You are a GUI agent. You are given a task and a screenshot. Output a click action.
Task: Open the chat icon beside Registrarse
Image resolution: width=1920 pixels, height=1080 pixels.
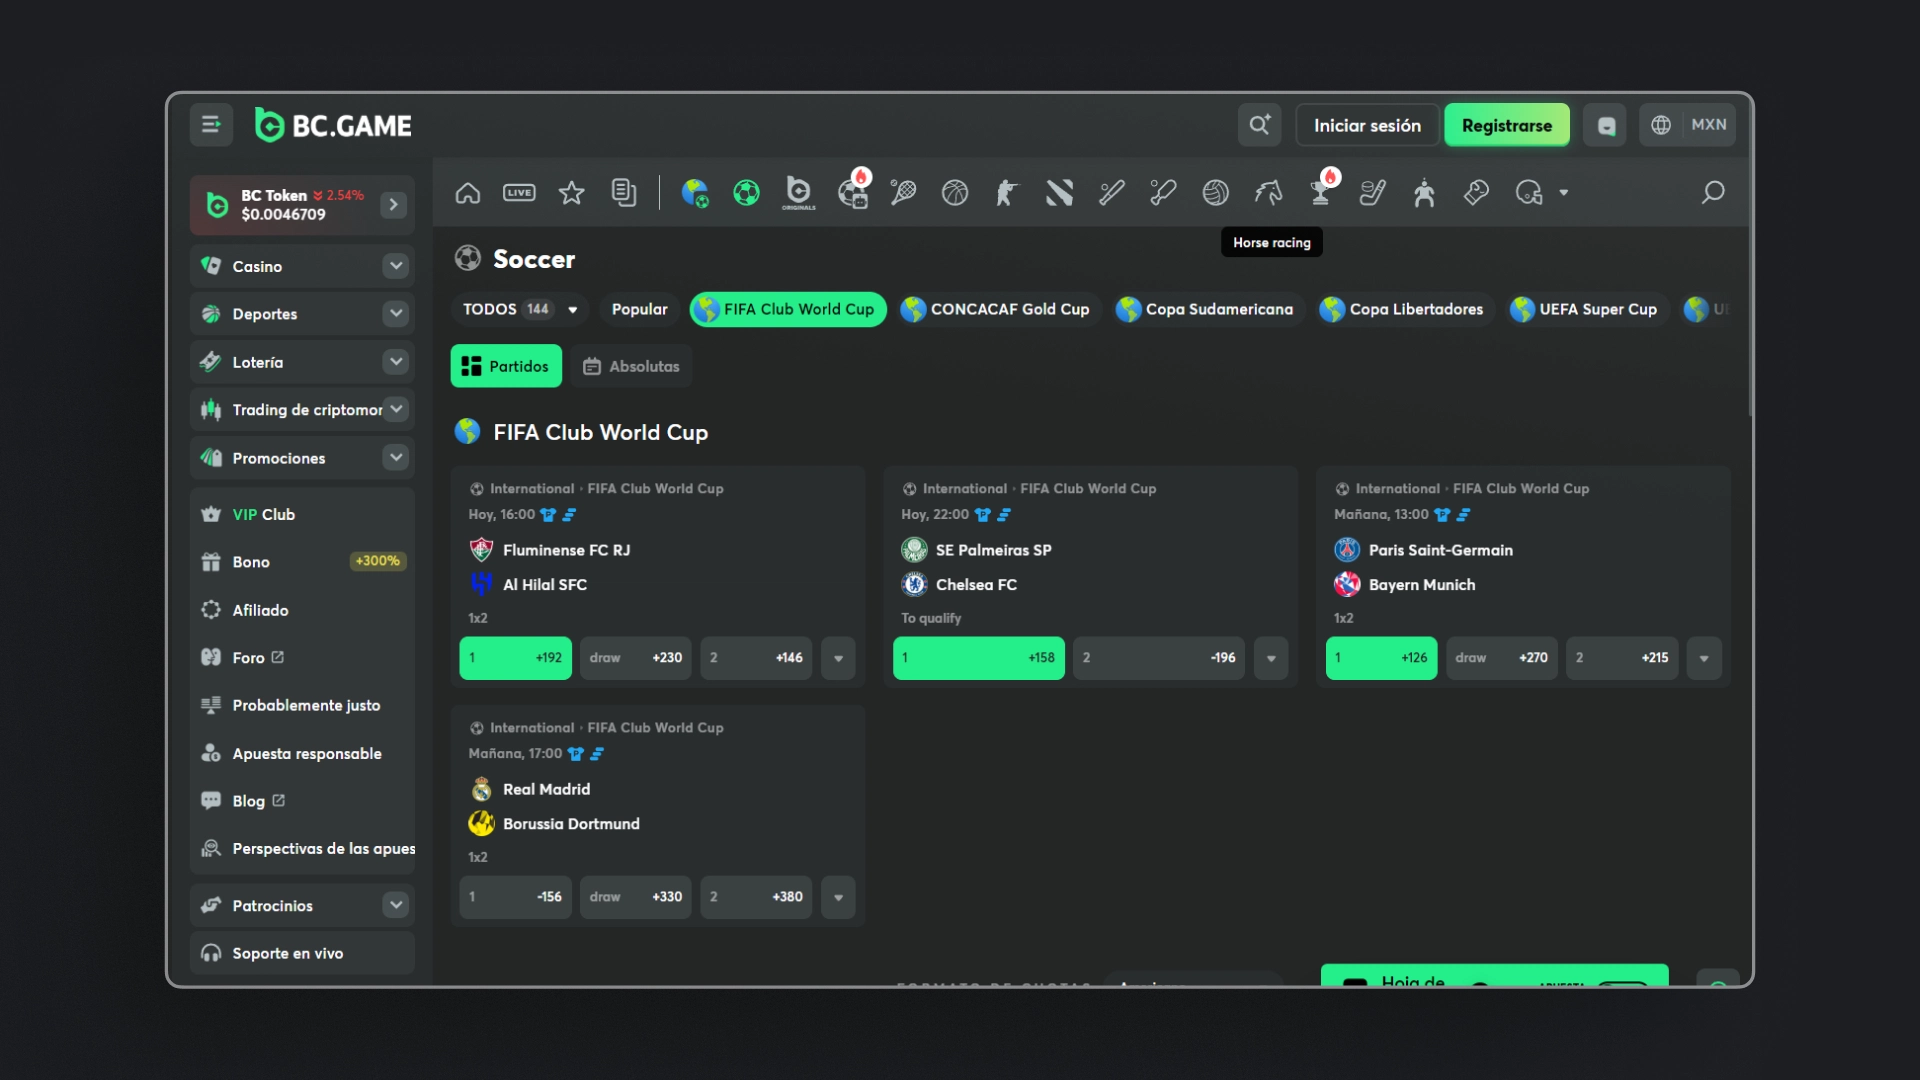click(x=1605, y=125)
